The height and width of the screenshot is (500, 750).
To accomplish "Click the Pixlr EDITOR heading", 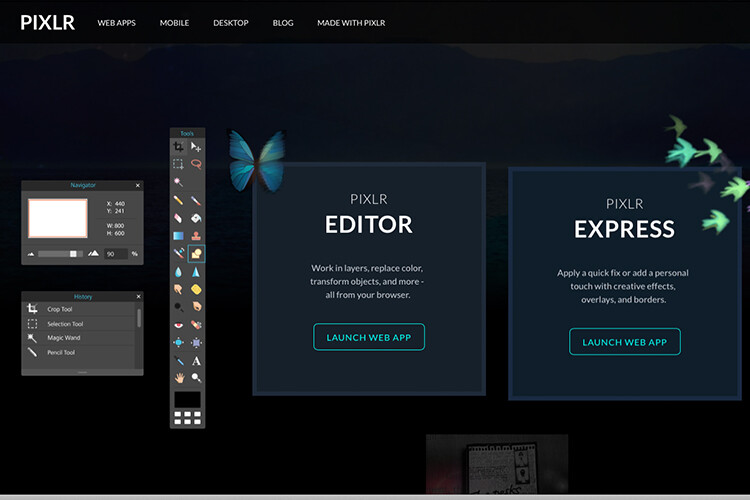I will pyautogui.click(x=368, y=224).
